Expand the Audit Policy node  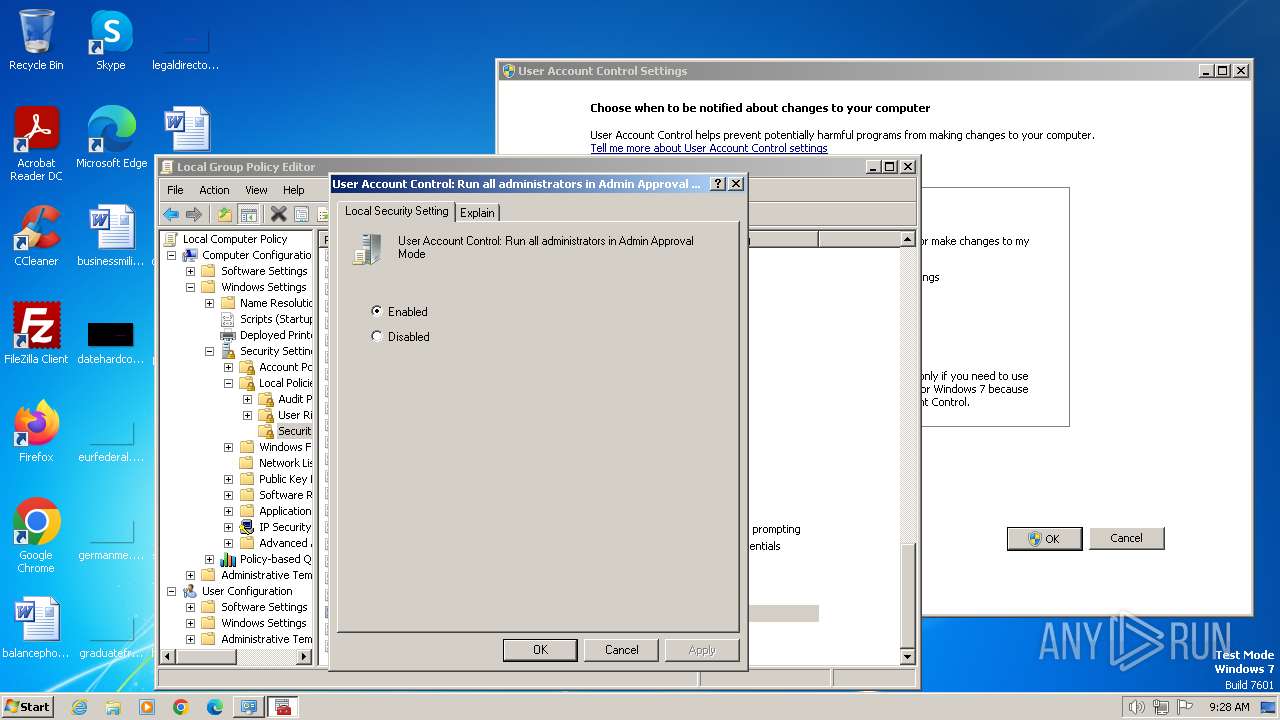247,399
